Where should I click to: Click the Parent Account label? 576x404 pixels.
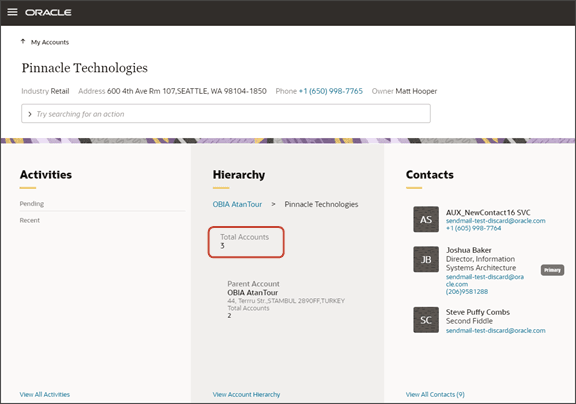[x=253, y=284]
